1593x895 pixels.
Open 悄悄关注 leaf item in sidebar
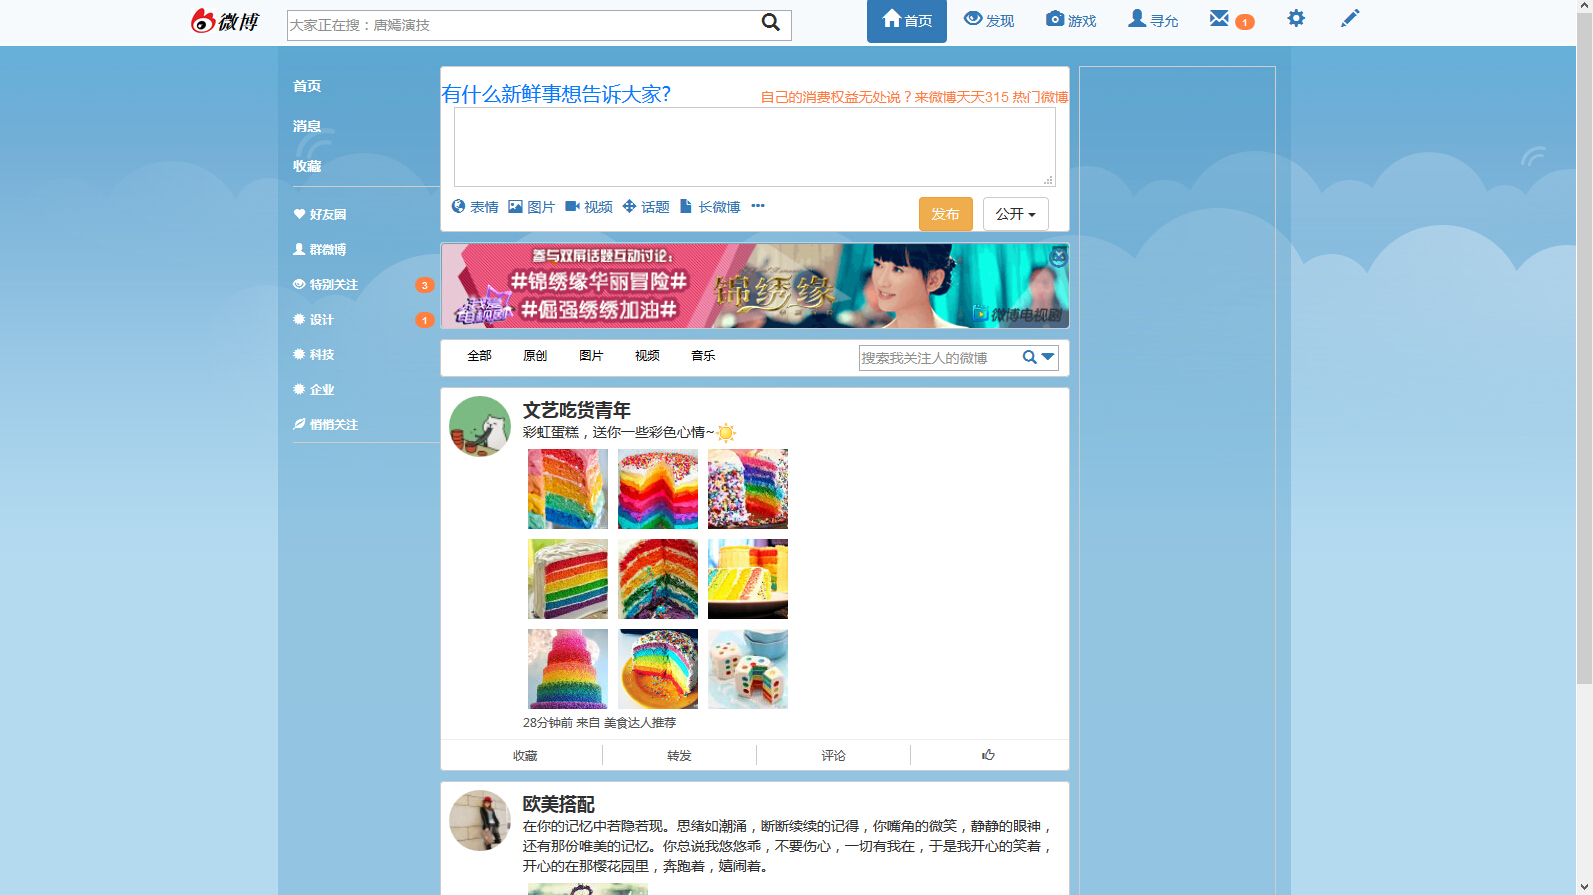point(326,424)
